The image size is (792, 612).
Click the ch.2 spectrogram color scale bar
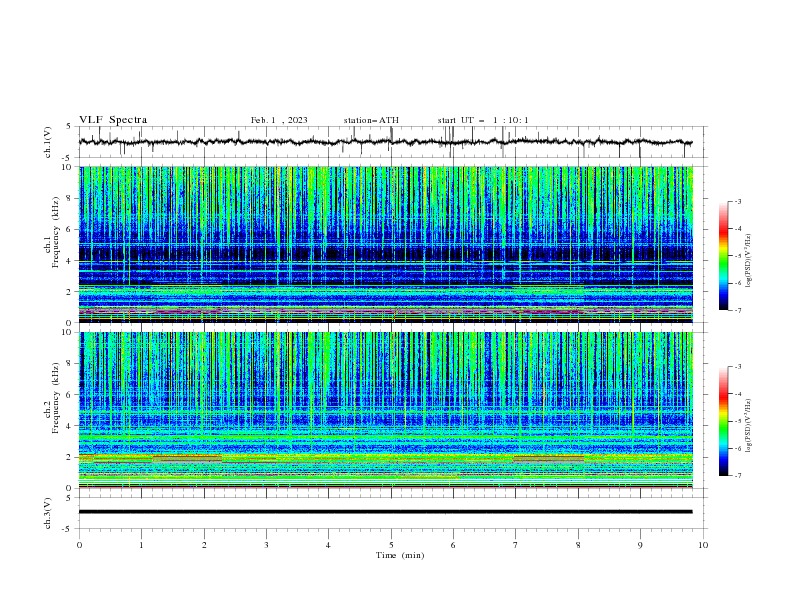[723, 421]
